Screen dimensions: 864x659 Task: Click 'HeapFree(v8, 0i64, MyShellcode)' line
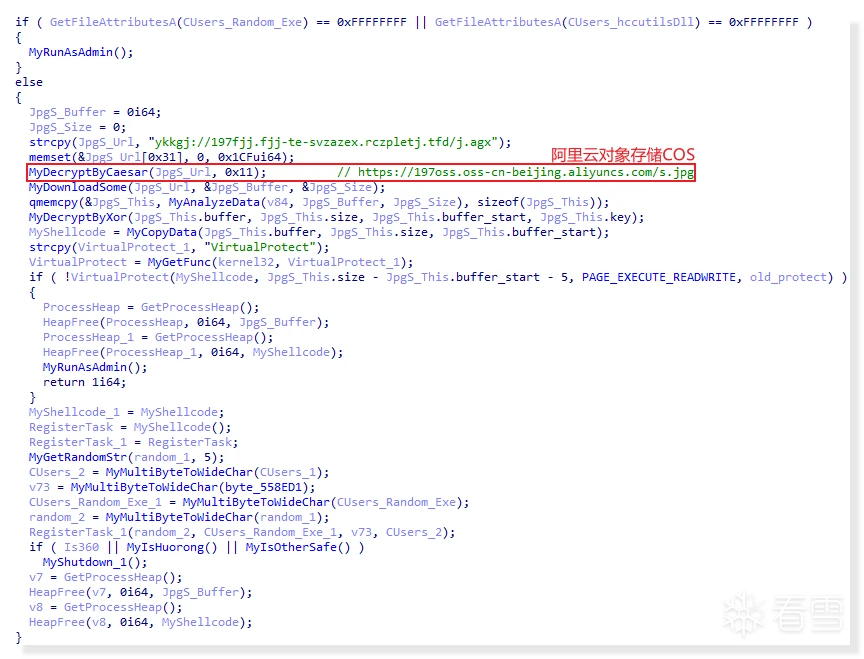(x=141, y=623)
